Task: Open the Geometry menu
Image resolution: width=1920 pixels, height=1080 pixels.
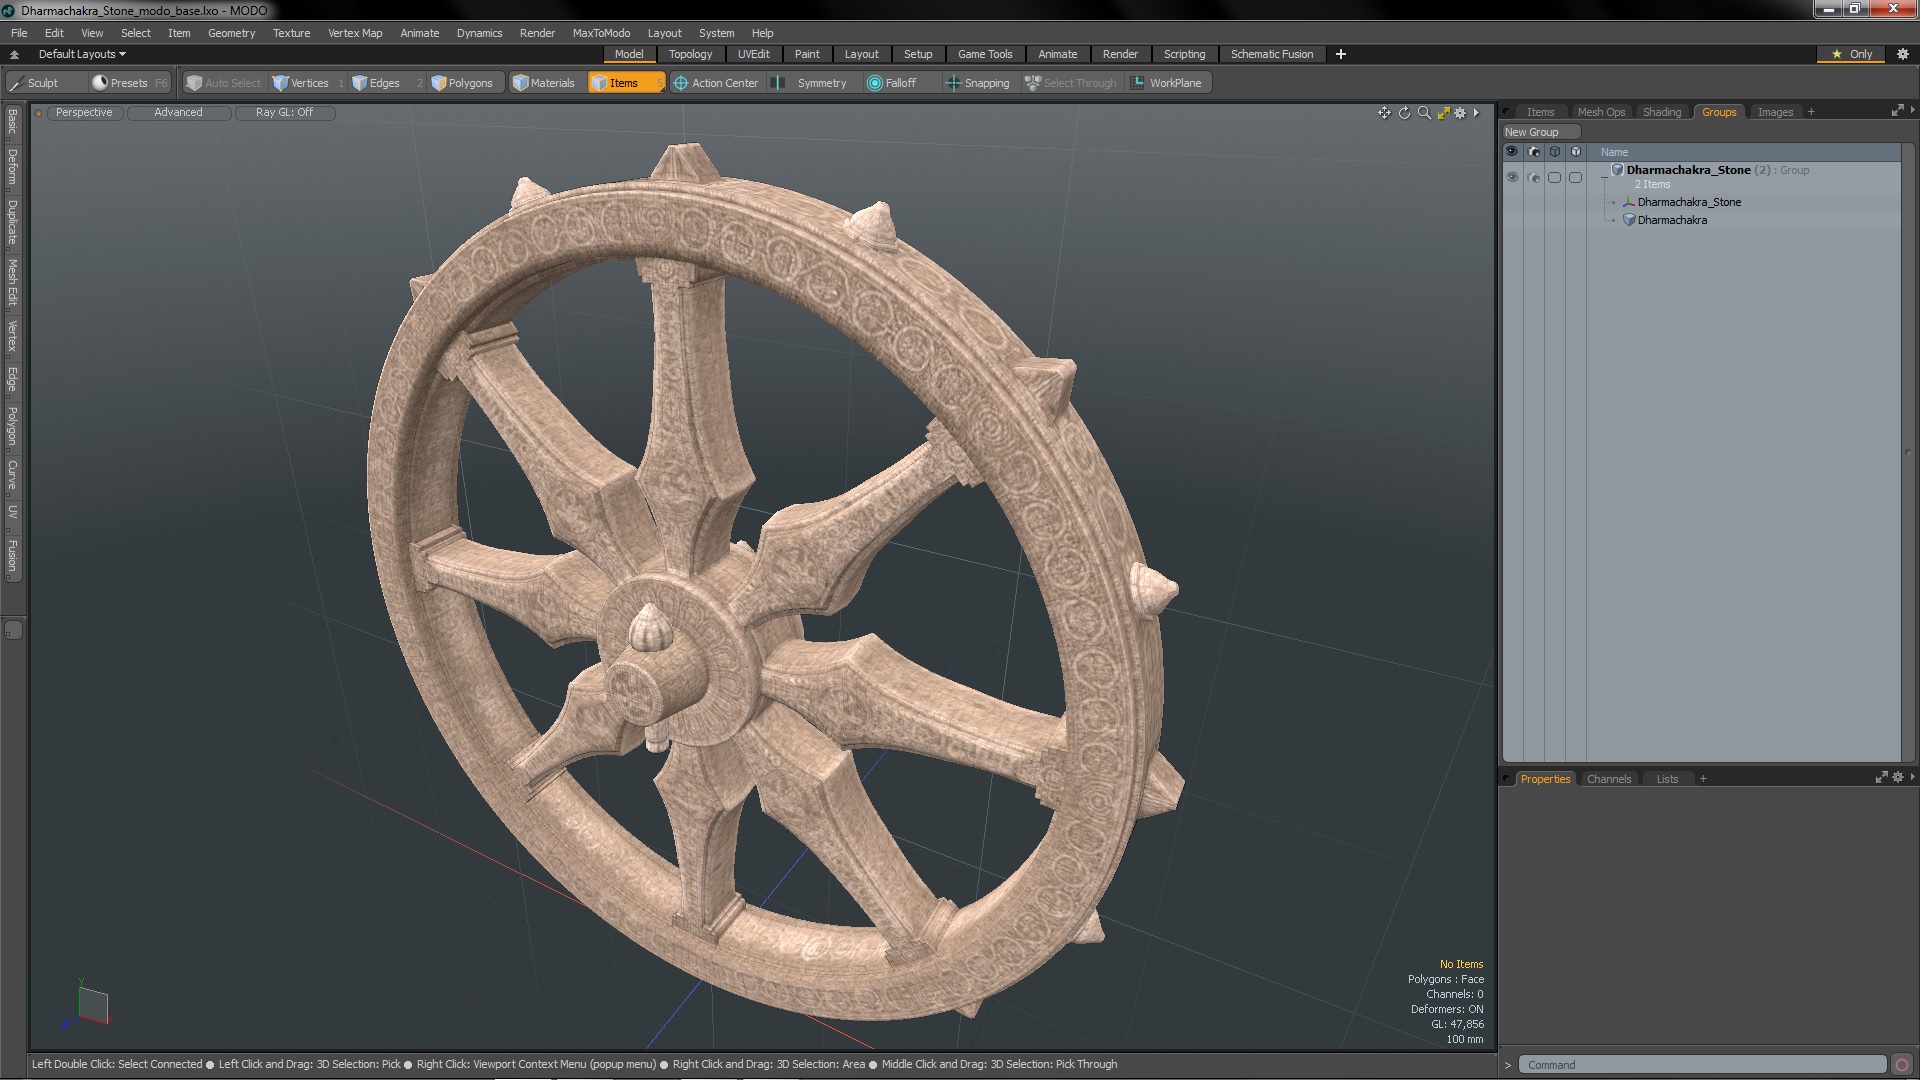Action: click(231, 33)
